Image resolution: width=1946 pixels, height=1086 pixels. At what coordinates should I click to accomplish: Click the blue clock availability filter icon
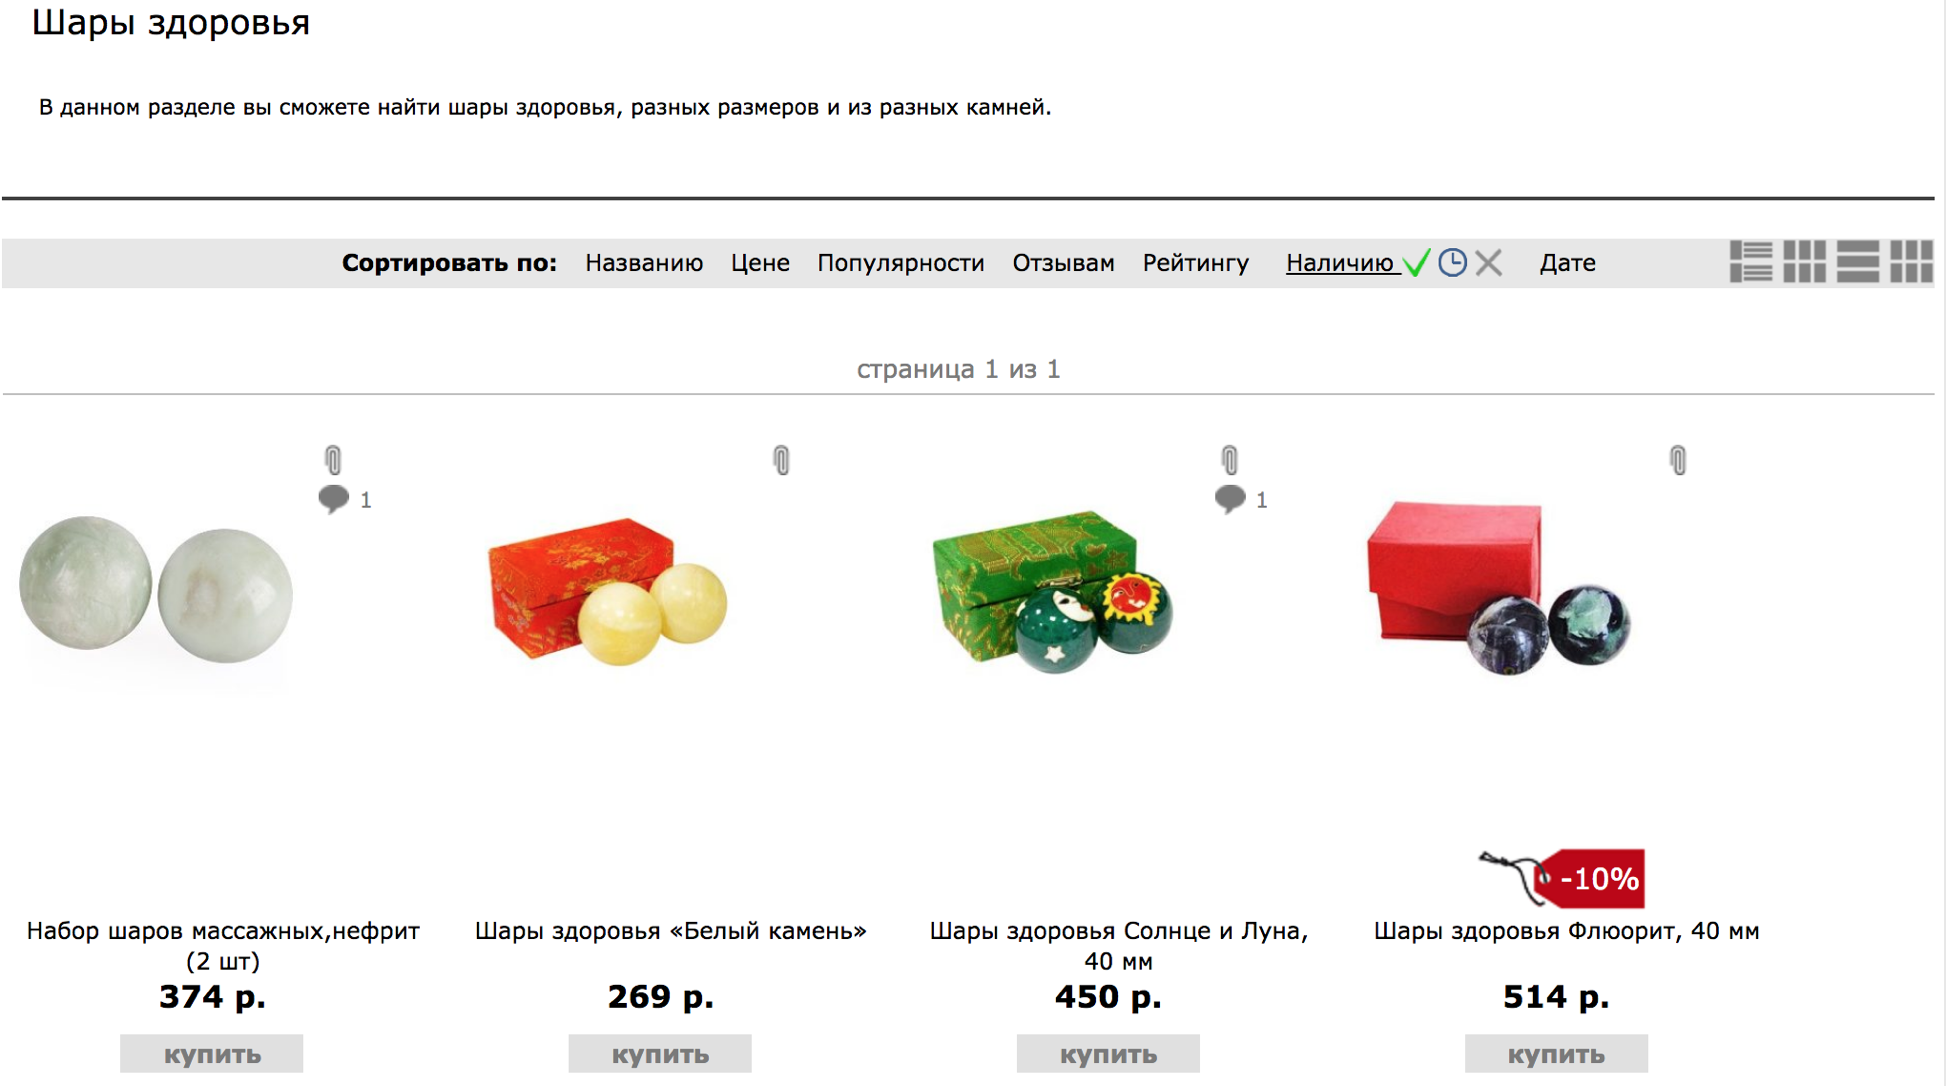tap(1452, 263)
